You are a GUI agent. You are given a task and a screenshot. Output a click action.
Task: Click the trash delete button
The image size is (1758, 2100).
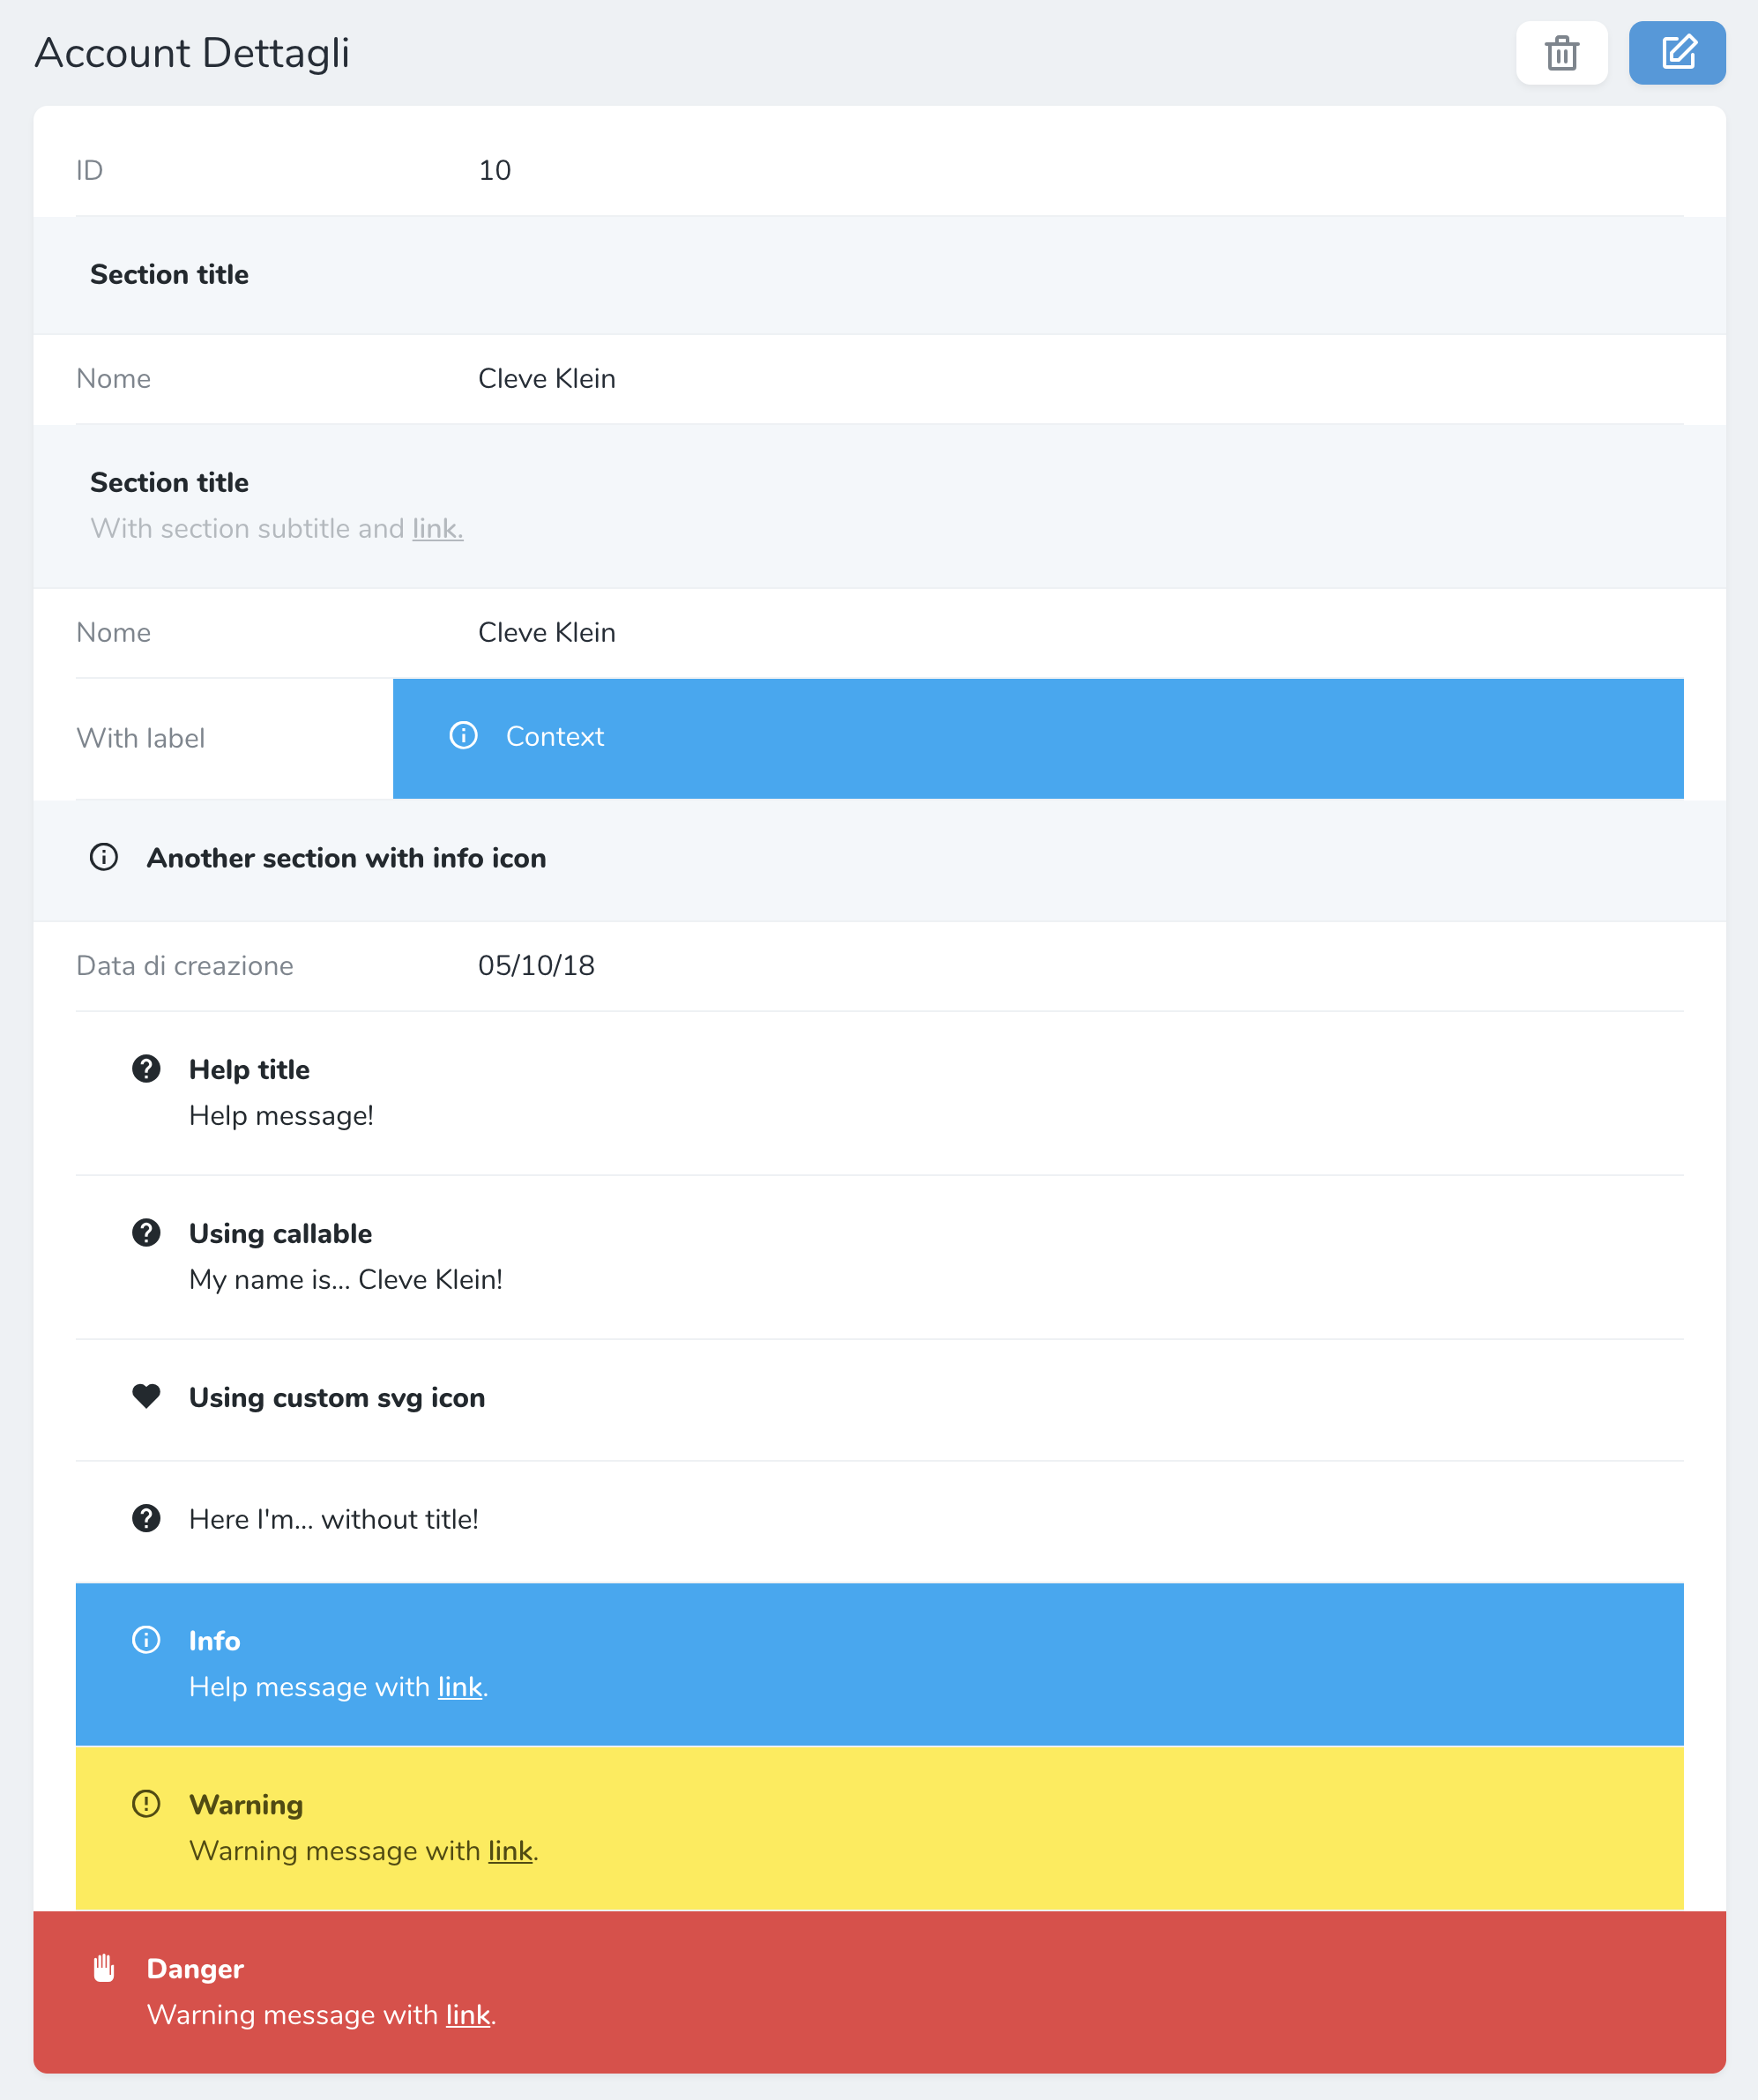click(x=1561, y=53)
